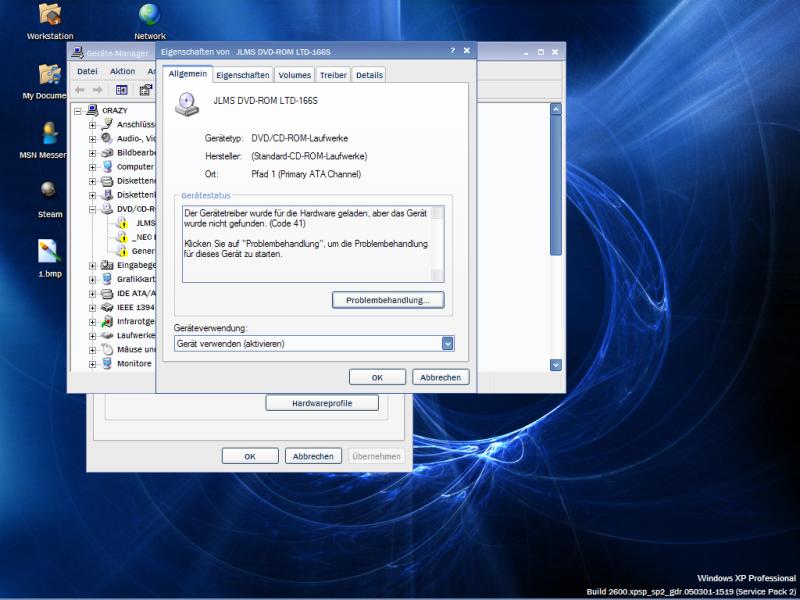Select the _NEC device warning icon
The height and width of the screenshot is (600, 800).
point(121,237)
